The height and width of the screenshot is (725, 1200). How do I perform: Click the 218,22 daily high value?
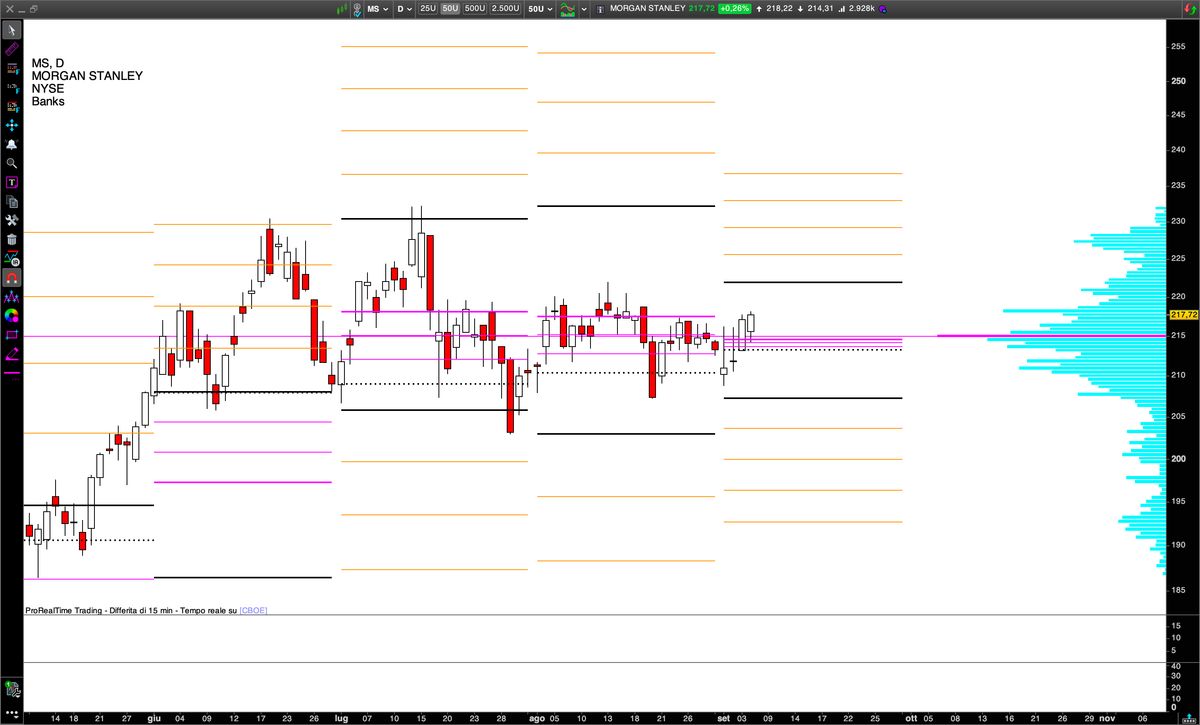780,8
